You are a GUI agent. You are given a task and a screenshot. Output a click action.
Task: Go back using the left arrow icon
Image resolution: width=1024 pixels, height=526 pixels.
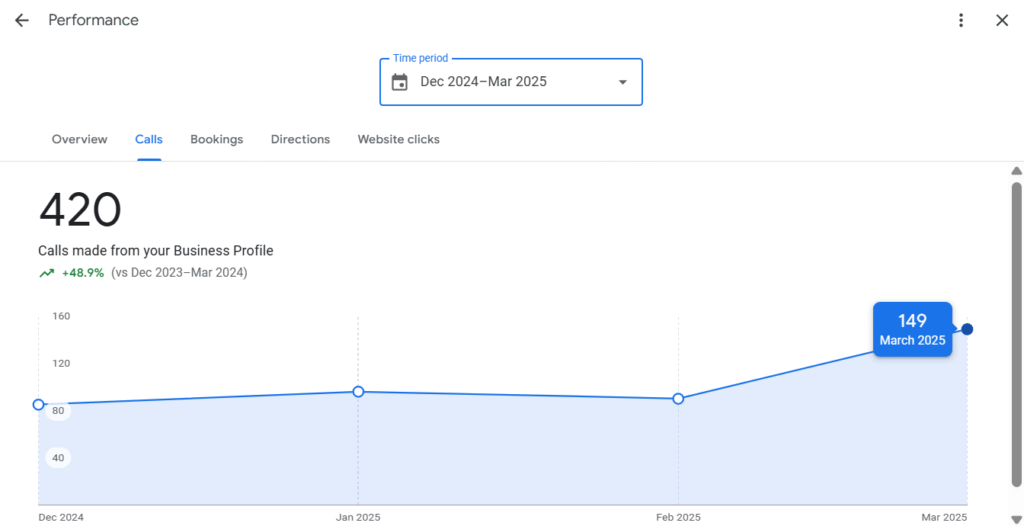[x=22, y=20]
